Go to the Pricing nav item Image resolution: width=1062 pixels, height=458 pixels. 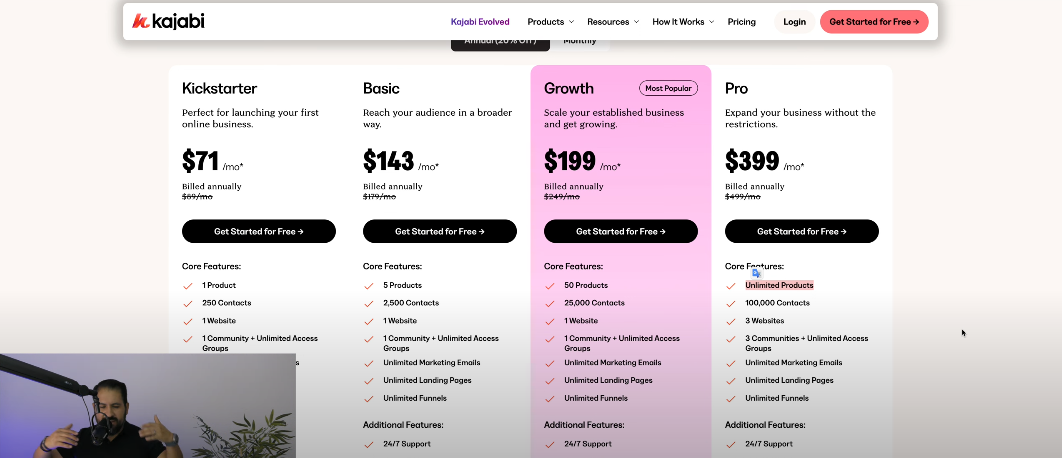742,22
